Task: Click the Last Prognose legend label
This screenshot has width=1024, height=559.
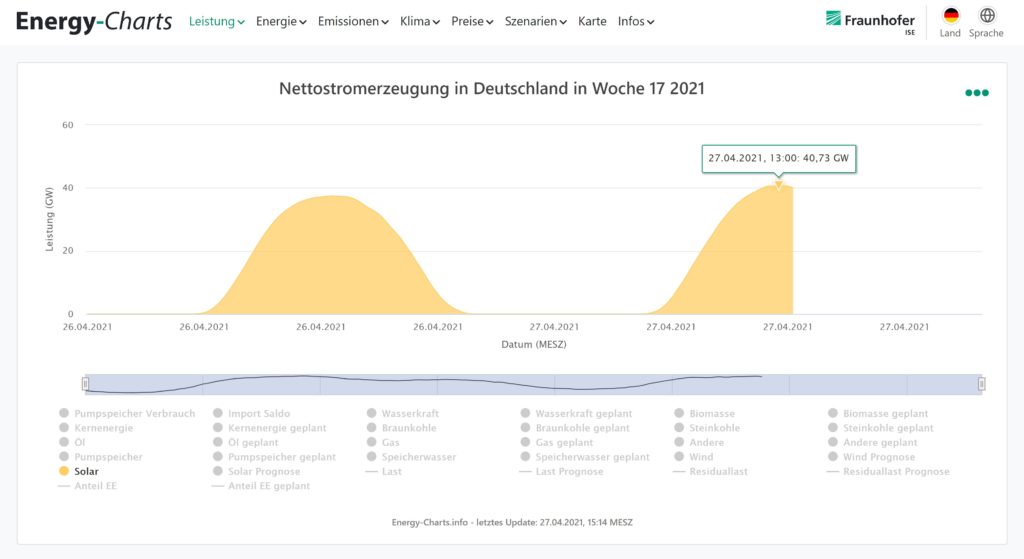Action: click(x=569, y=471)
